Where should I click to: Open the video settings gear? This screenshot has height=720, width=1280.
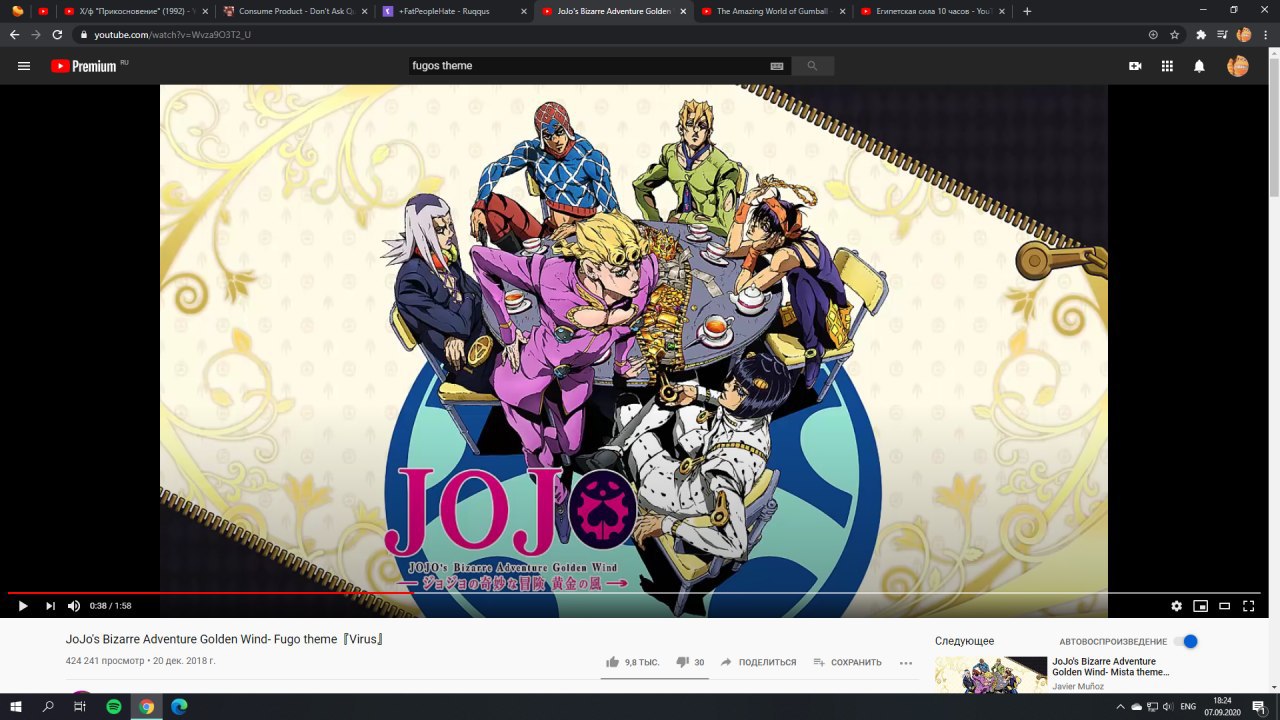[1176, 606]
